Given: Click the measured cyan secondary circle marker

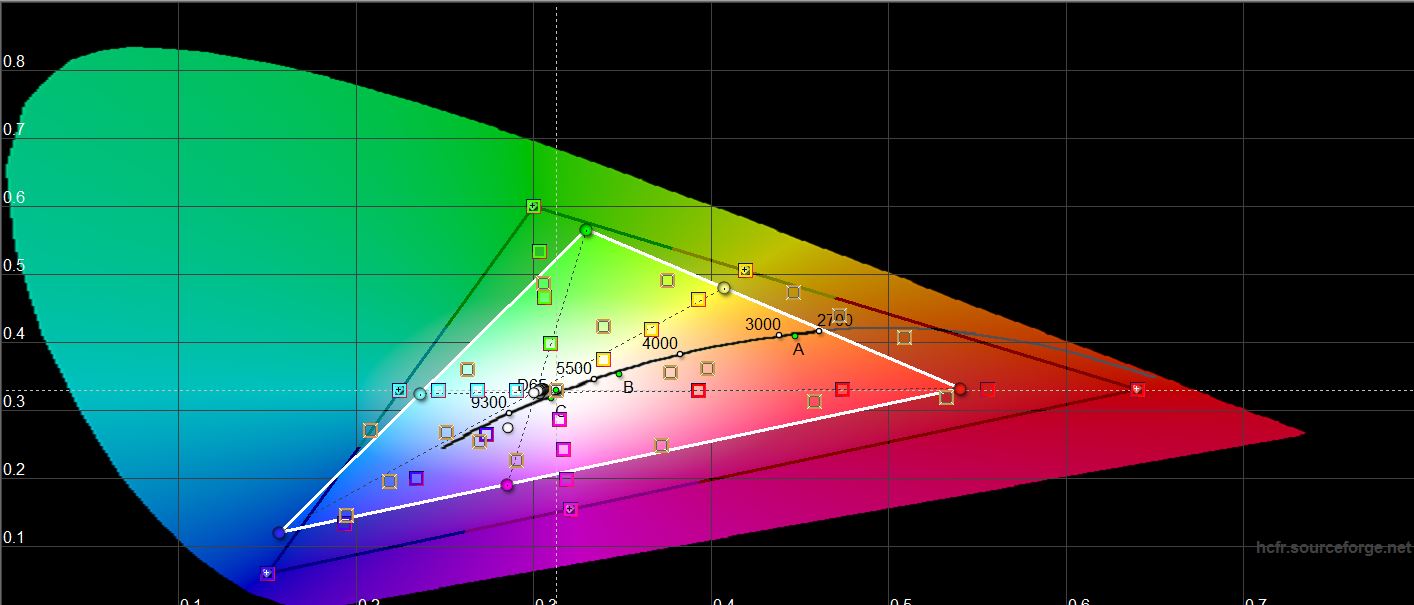Looking at the screenshot, I should pos(420,394).
